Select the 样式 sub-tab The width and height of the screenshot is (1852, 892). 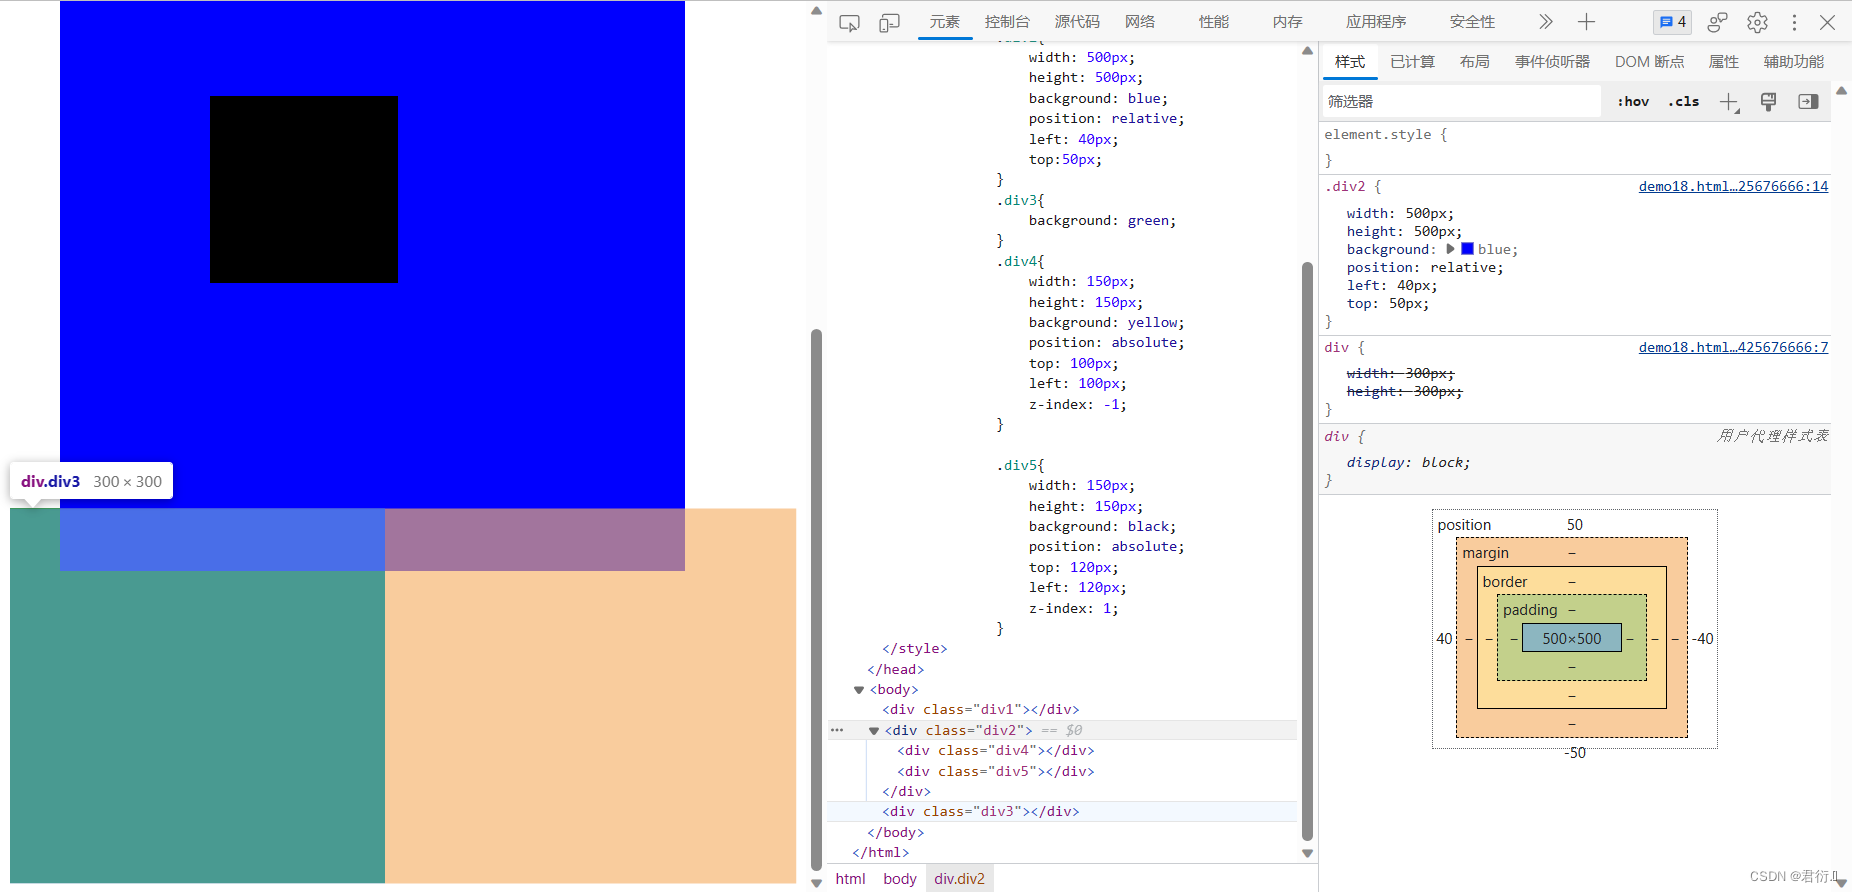click(1350, 62)
